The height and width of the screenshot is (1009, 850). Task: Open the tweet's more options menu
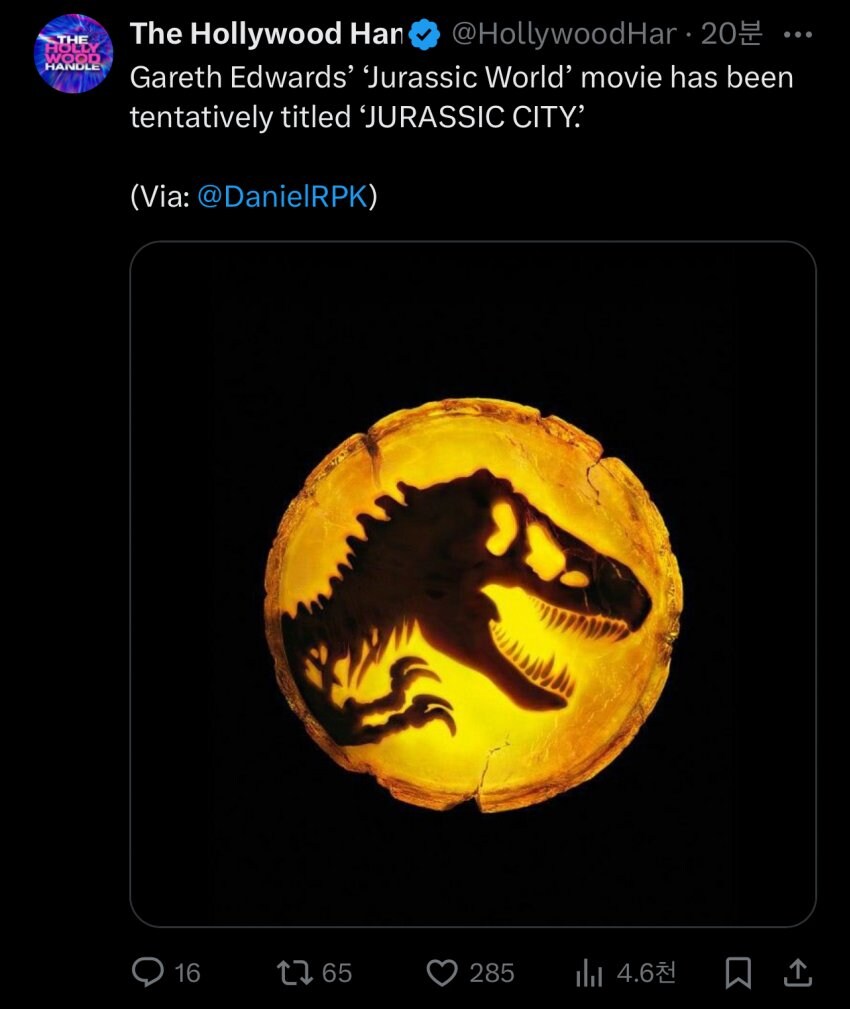click(x=798, y=35)
